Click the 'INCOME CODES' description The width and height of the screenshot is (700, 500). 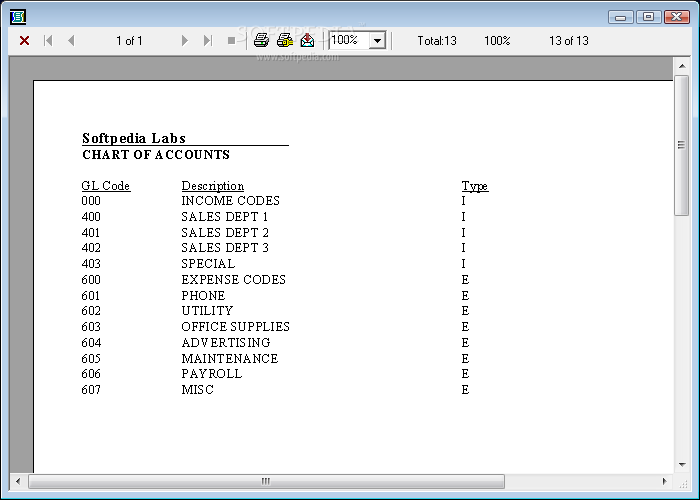(230, 201)
